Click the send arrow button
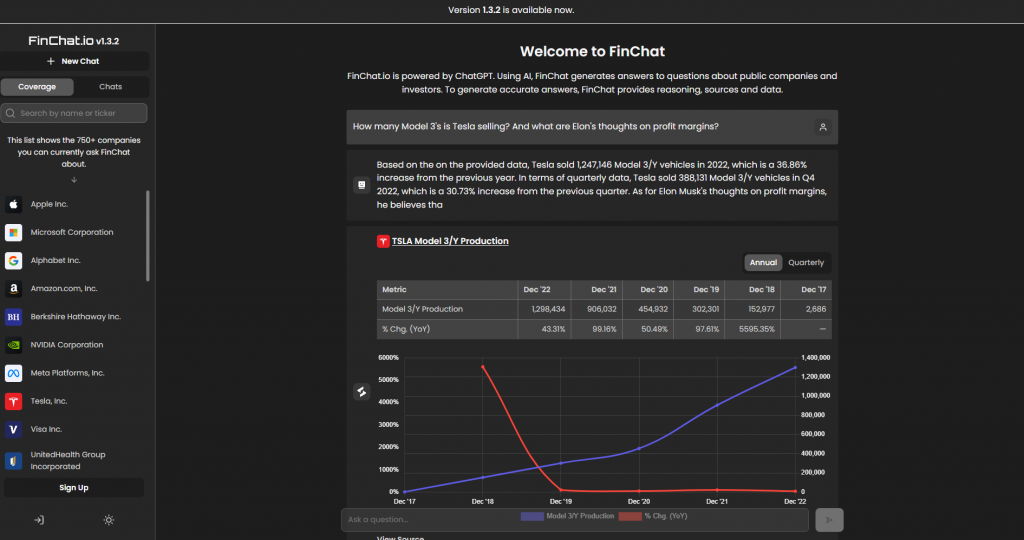This screenshot has height=540, width=1024. [x=829, y=519]
